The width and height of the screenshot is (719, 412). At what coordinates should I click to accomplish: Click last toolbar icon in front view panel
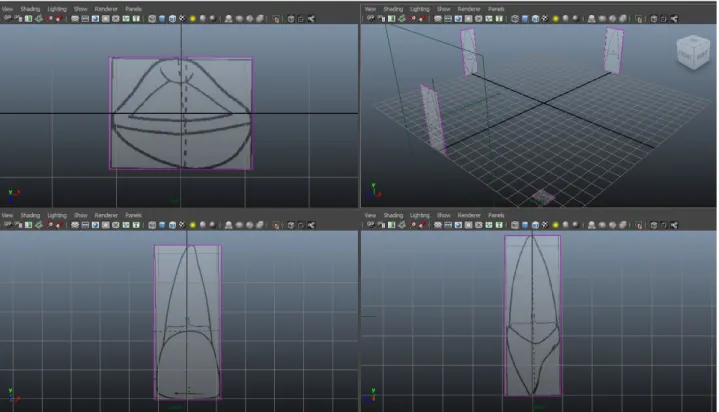311,225
